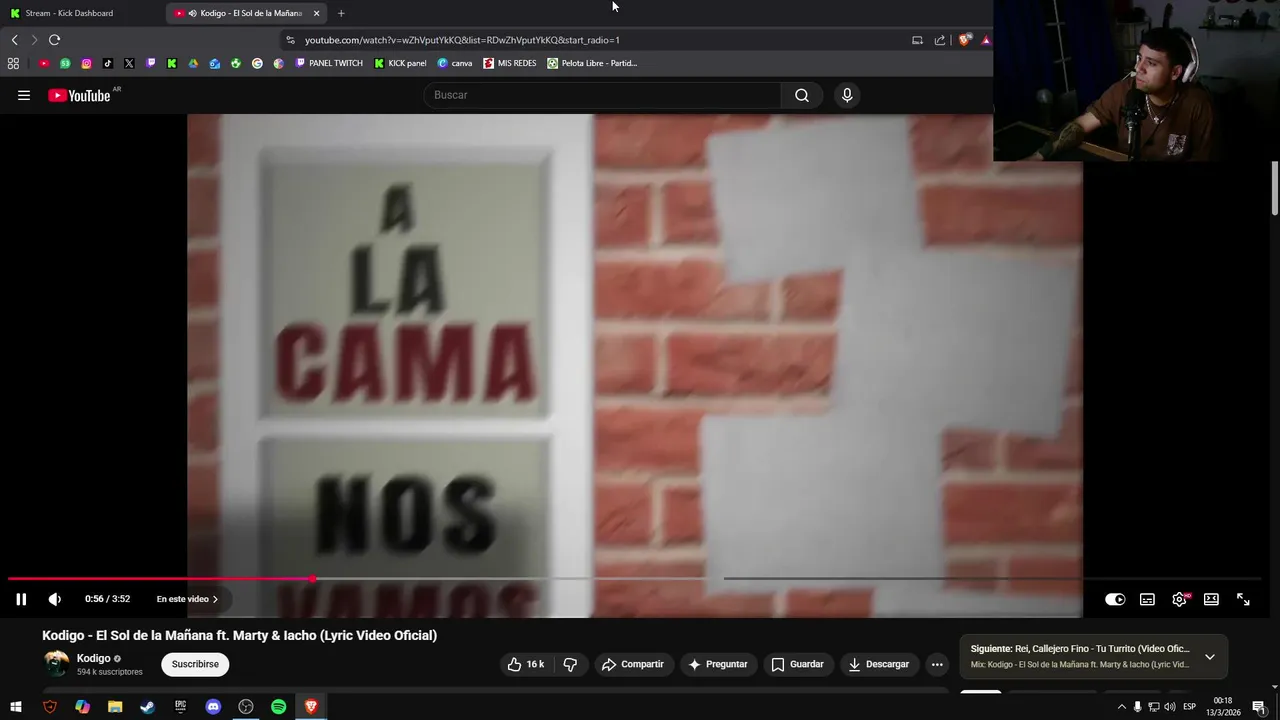Click the page vertical scrollbar
This screenshot has width=1280, height=720.
click(x=1275, y=188)
